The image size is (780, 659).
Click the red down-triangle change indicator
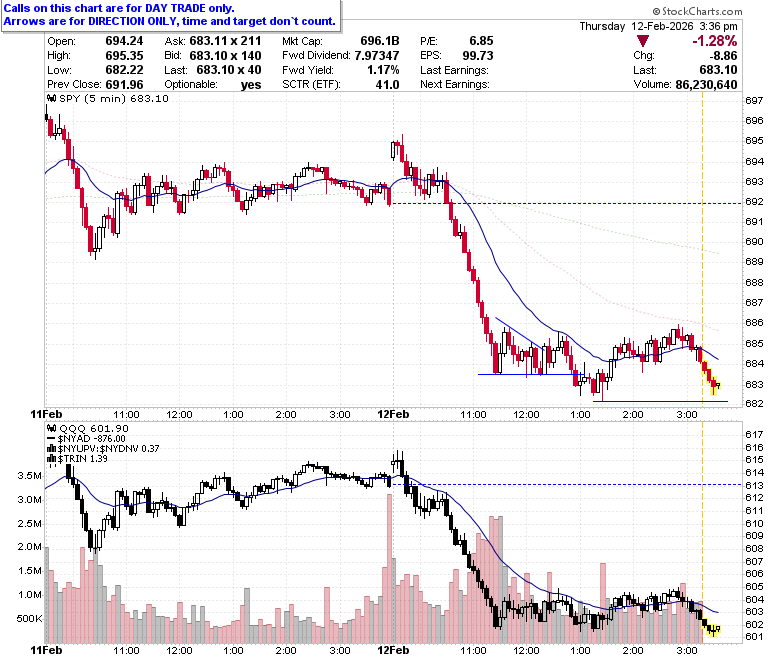[x=643, y=41]
